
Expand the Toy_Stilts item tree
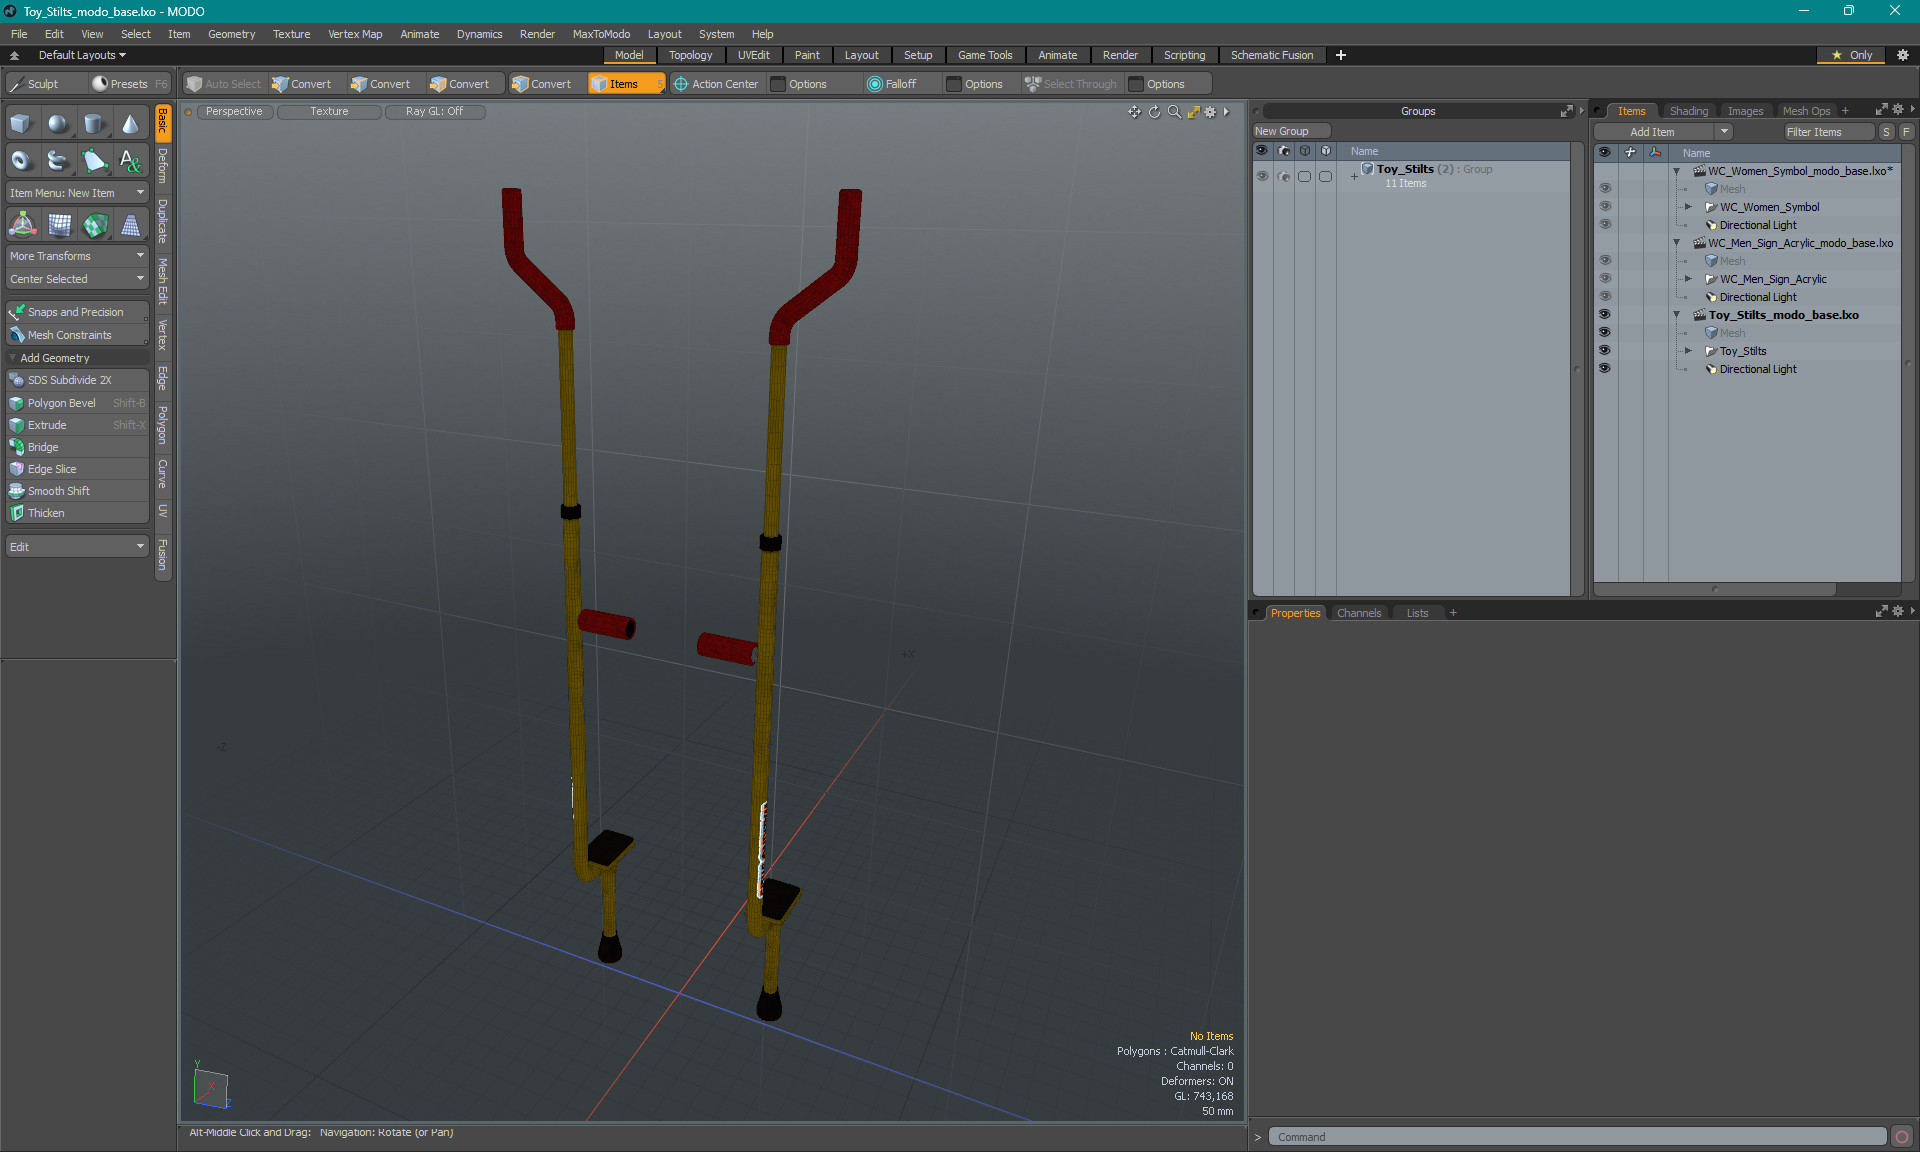point(1689,351)
